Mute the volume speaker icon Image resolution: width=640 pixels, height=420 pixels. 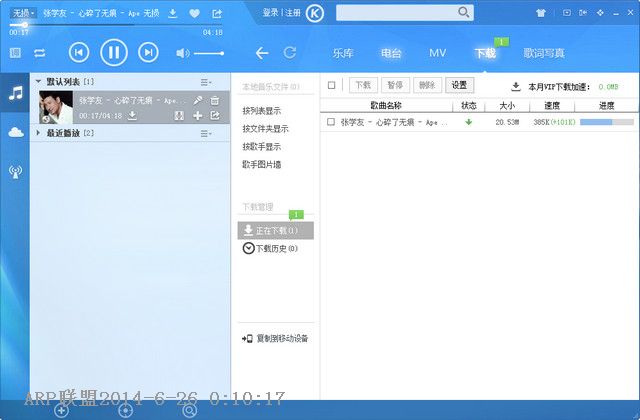185,52
